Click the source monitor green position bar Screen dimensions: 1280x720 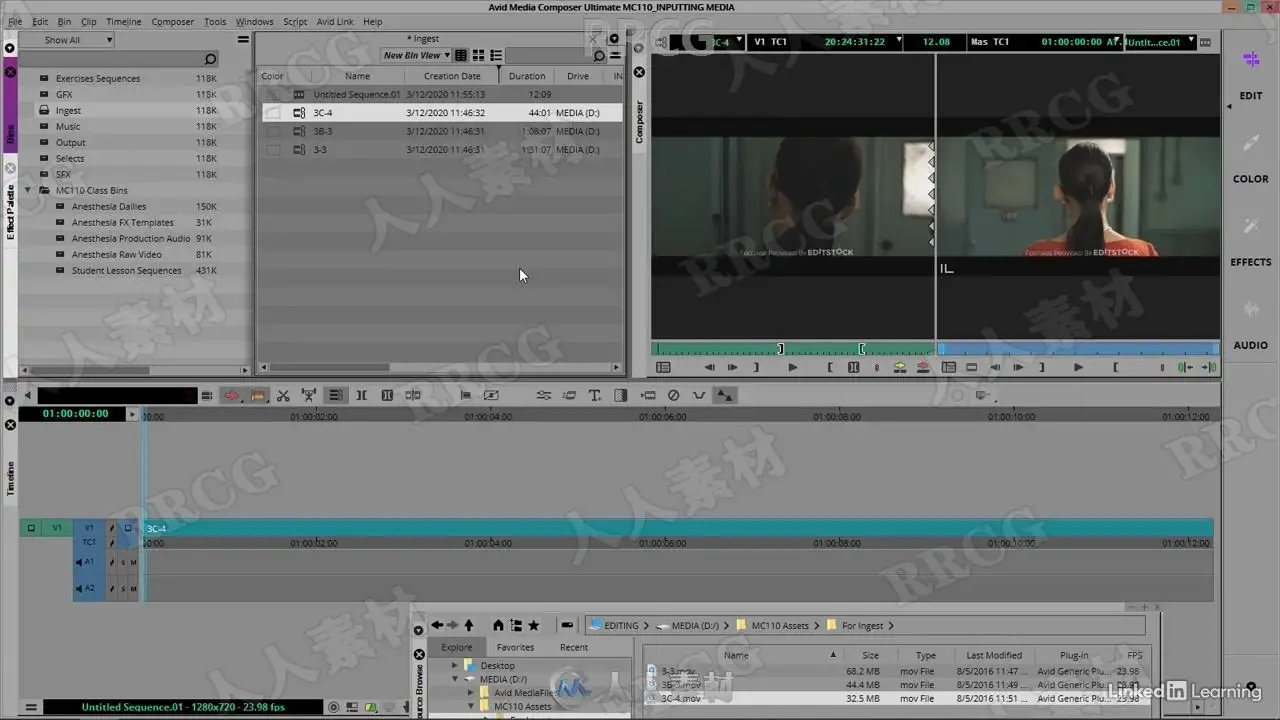point(793,349)
